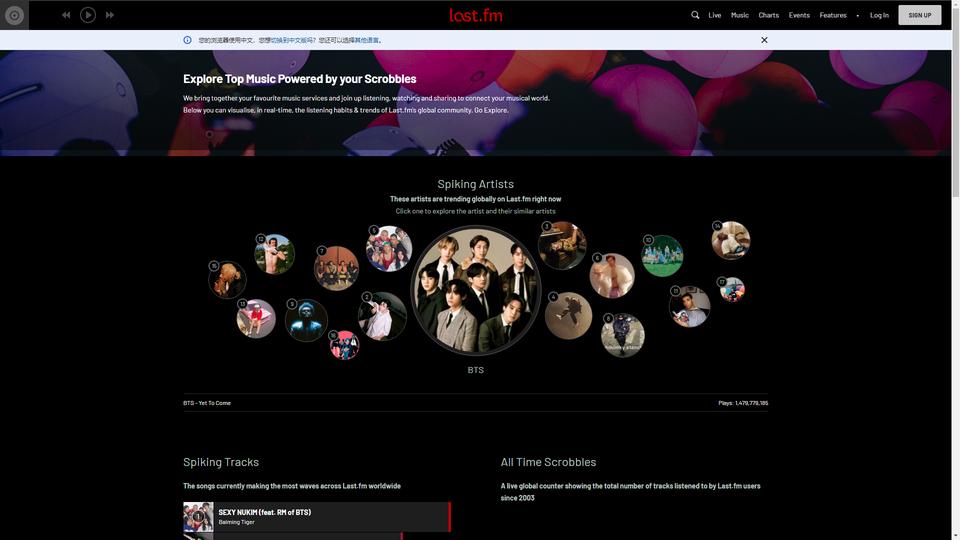The width and height of the screenshot is (960, 540).
Task: Click the BTS artist name label
Action: tap(476, 370)
